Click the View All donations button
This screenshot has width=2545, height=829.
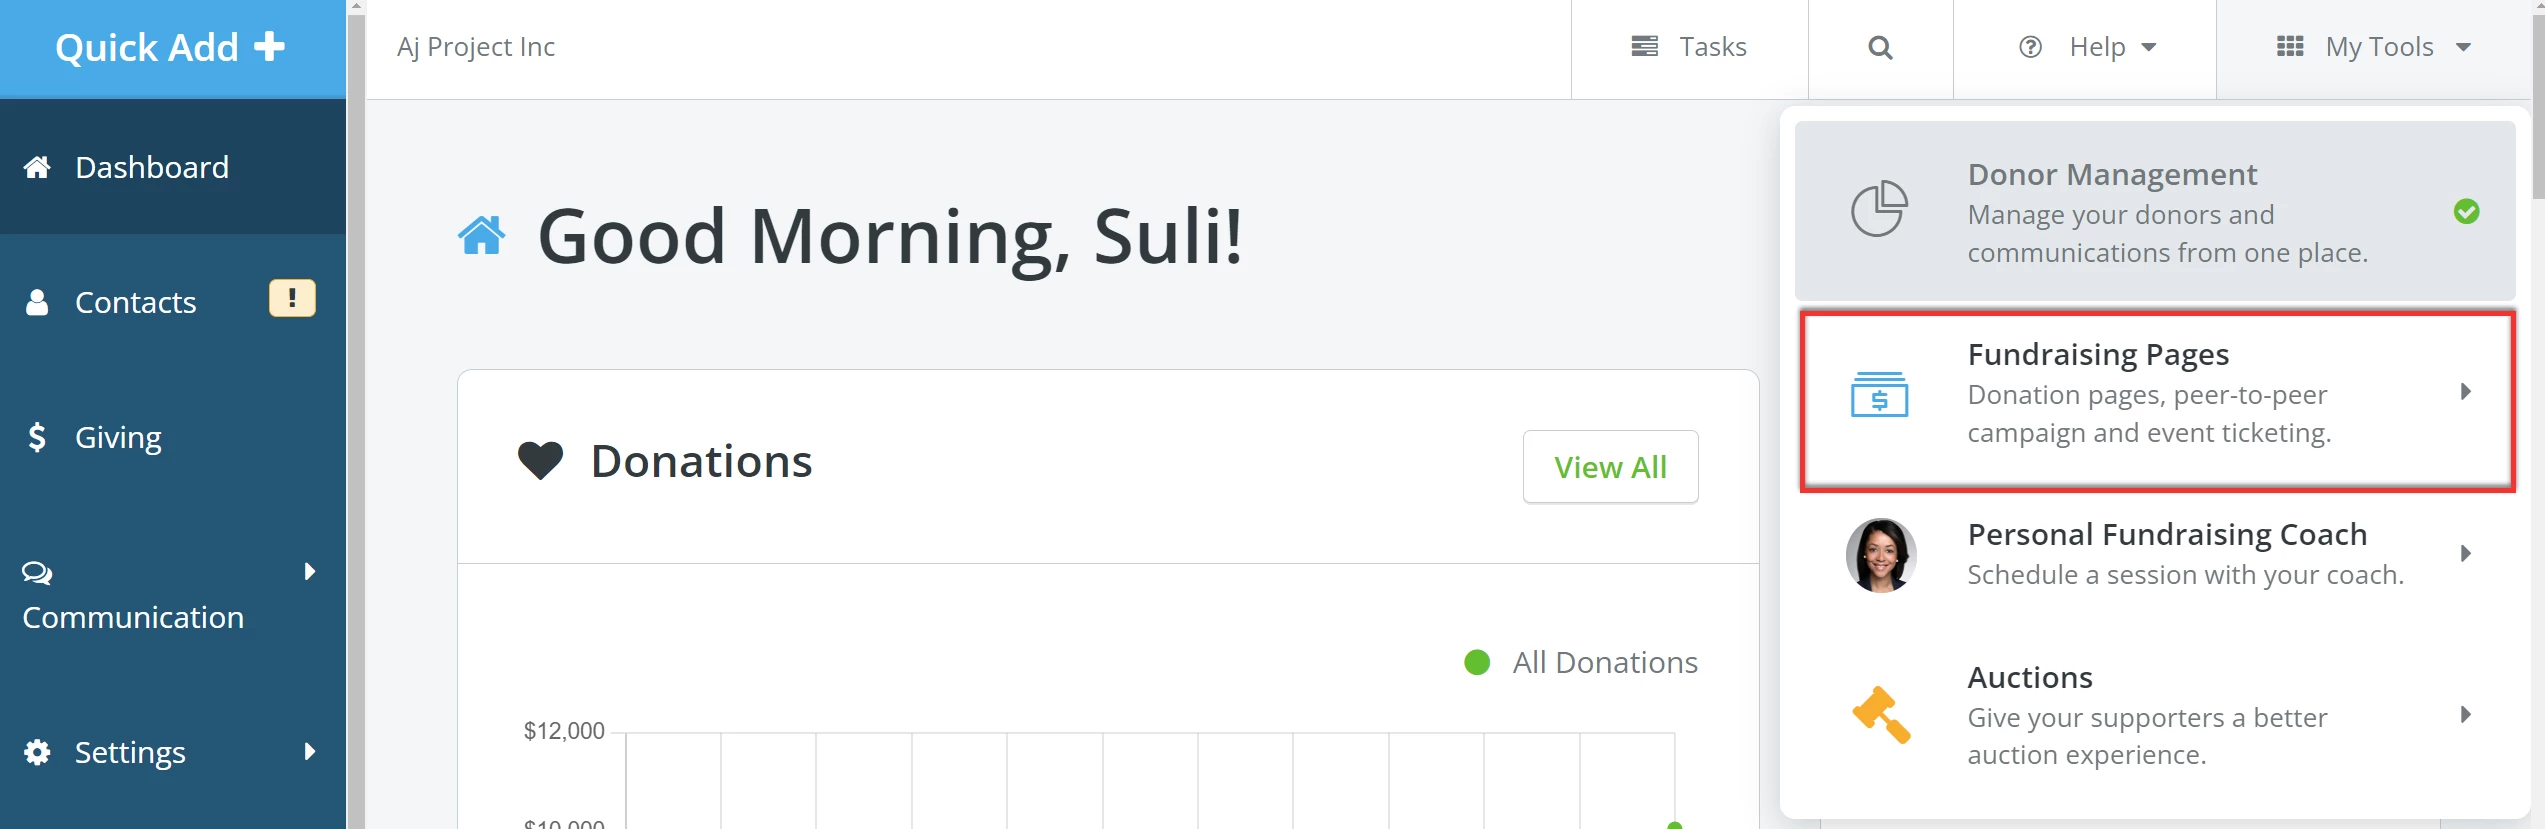click(x=1610, y=466)
